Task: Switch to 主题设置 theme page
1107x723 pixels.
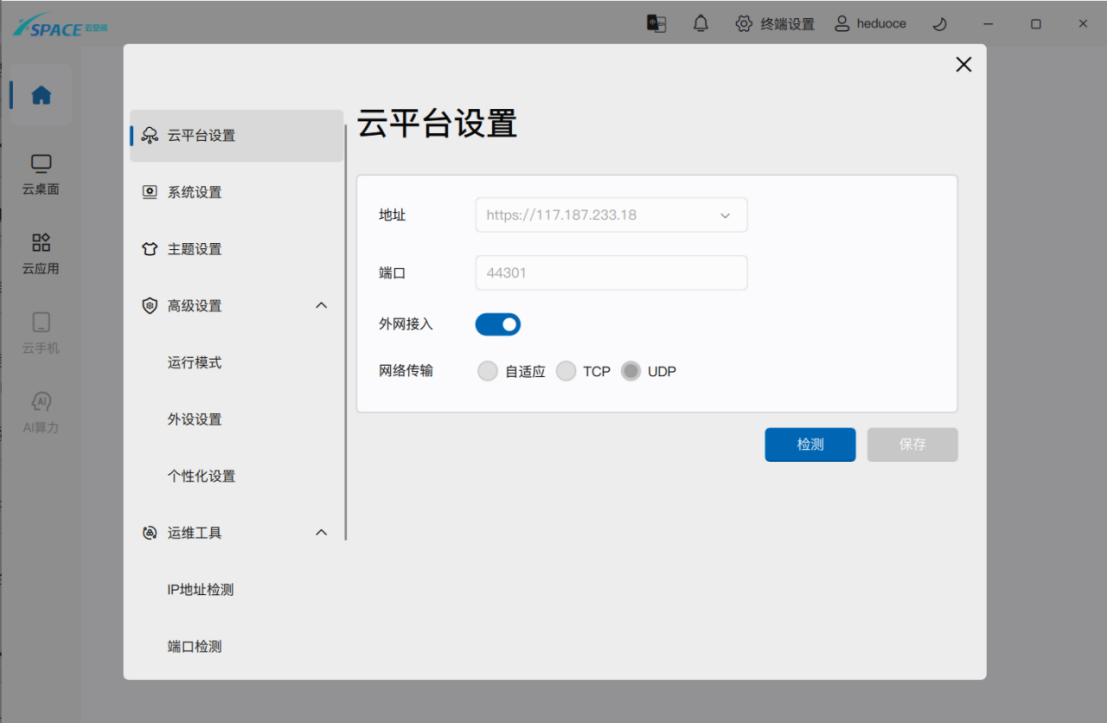Action: click(194, 249)
